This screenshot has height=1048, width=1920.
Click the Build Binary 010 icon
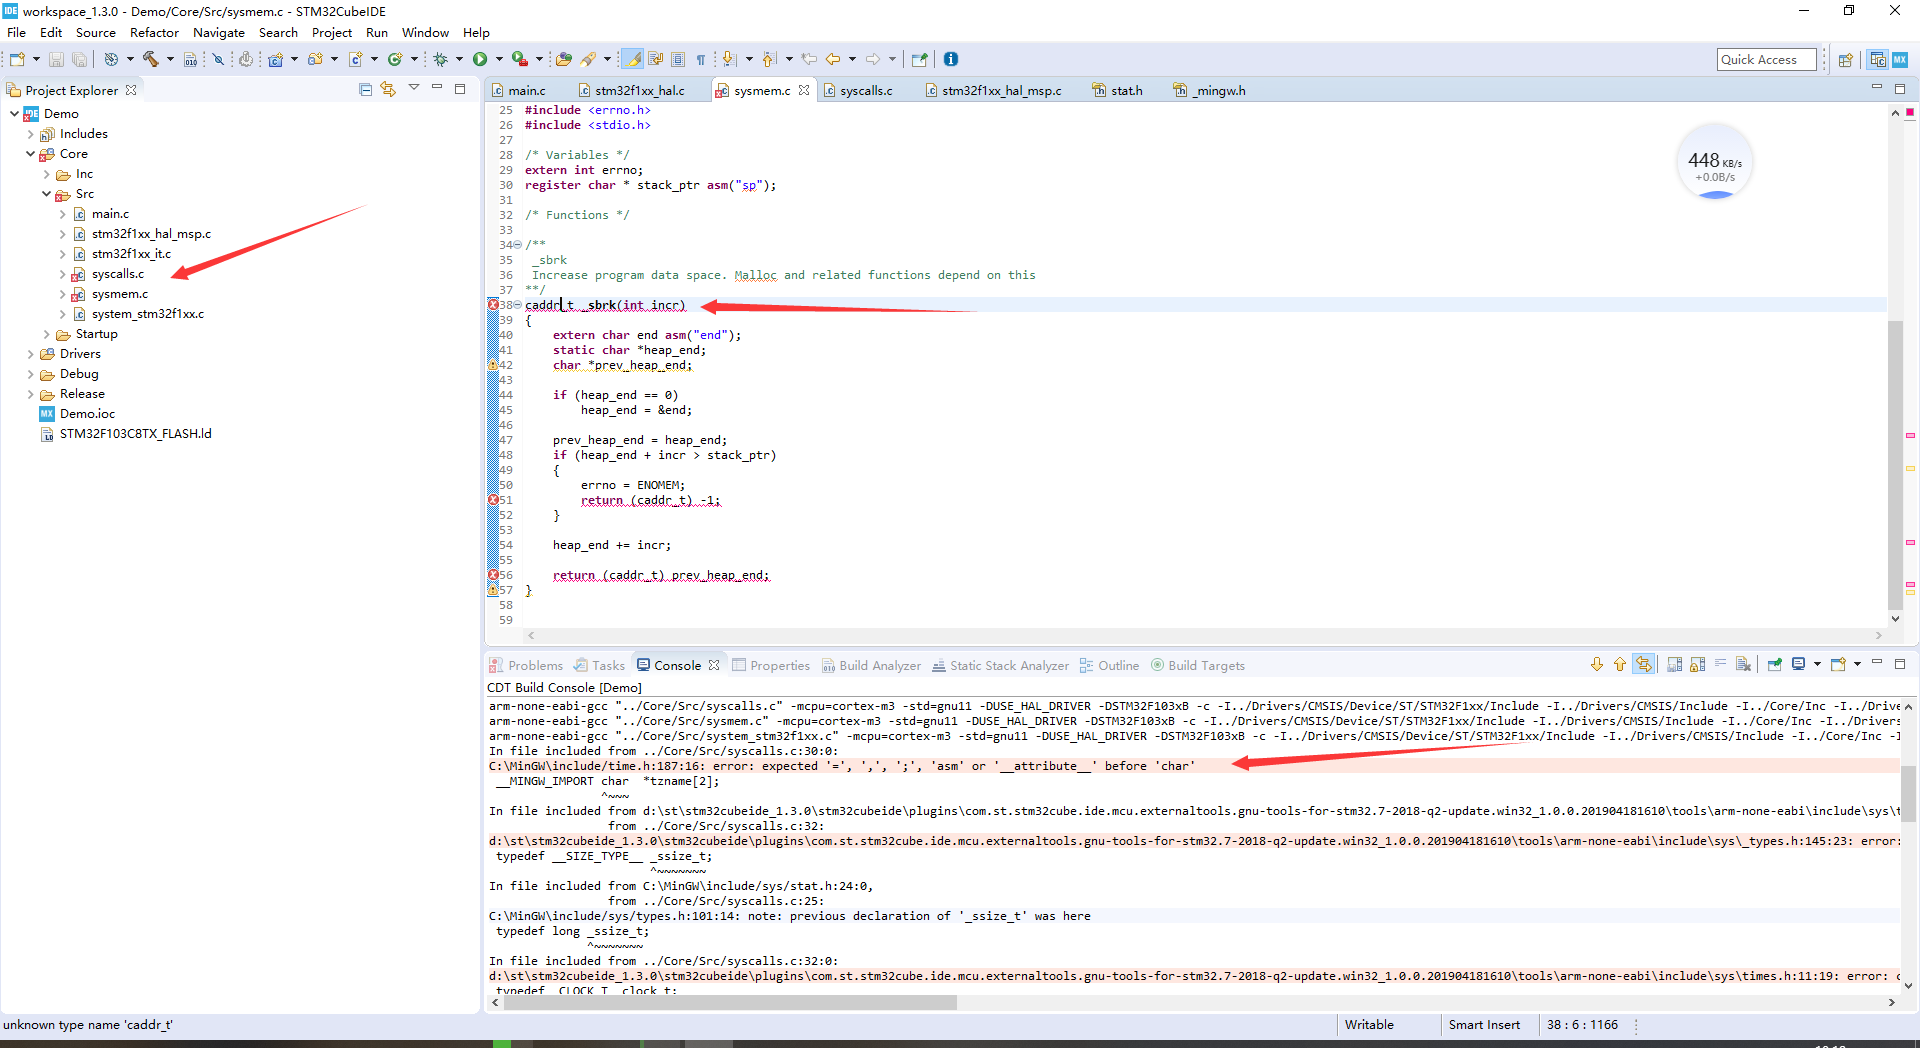tap(190, 59)
